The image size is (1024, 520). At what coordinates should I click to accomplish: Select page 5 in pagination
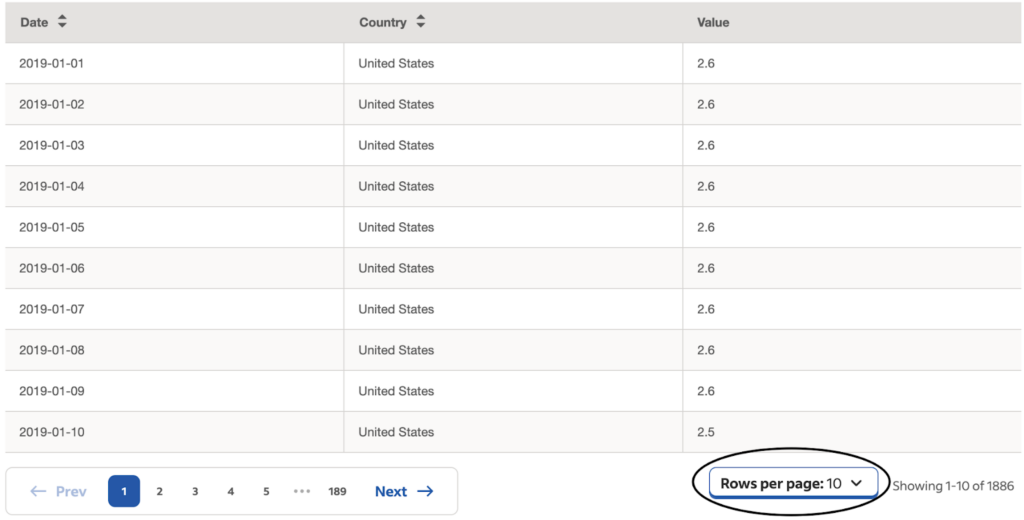[266, 491]
